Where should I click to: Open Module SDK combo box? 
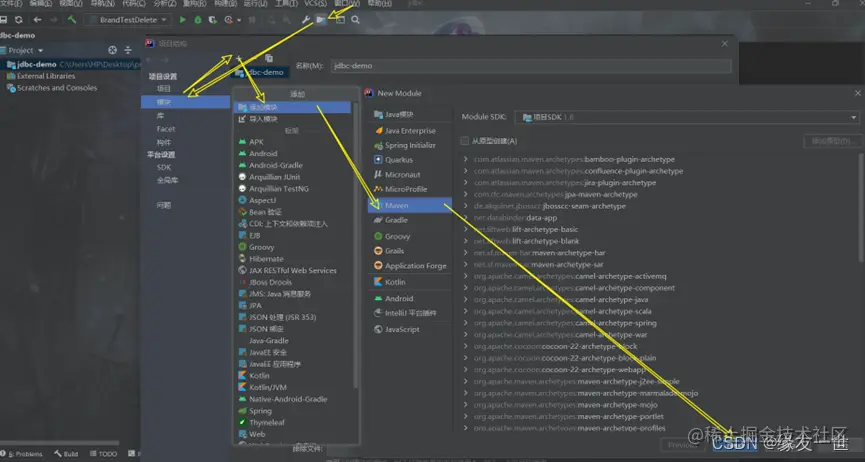point(687,117)
